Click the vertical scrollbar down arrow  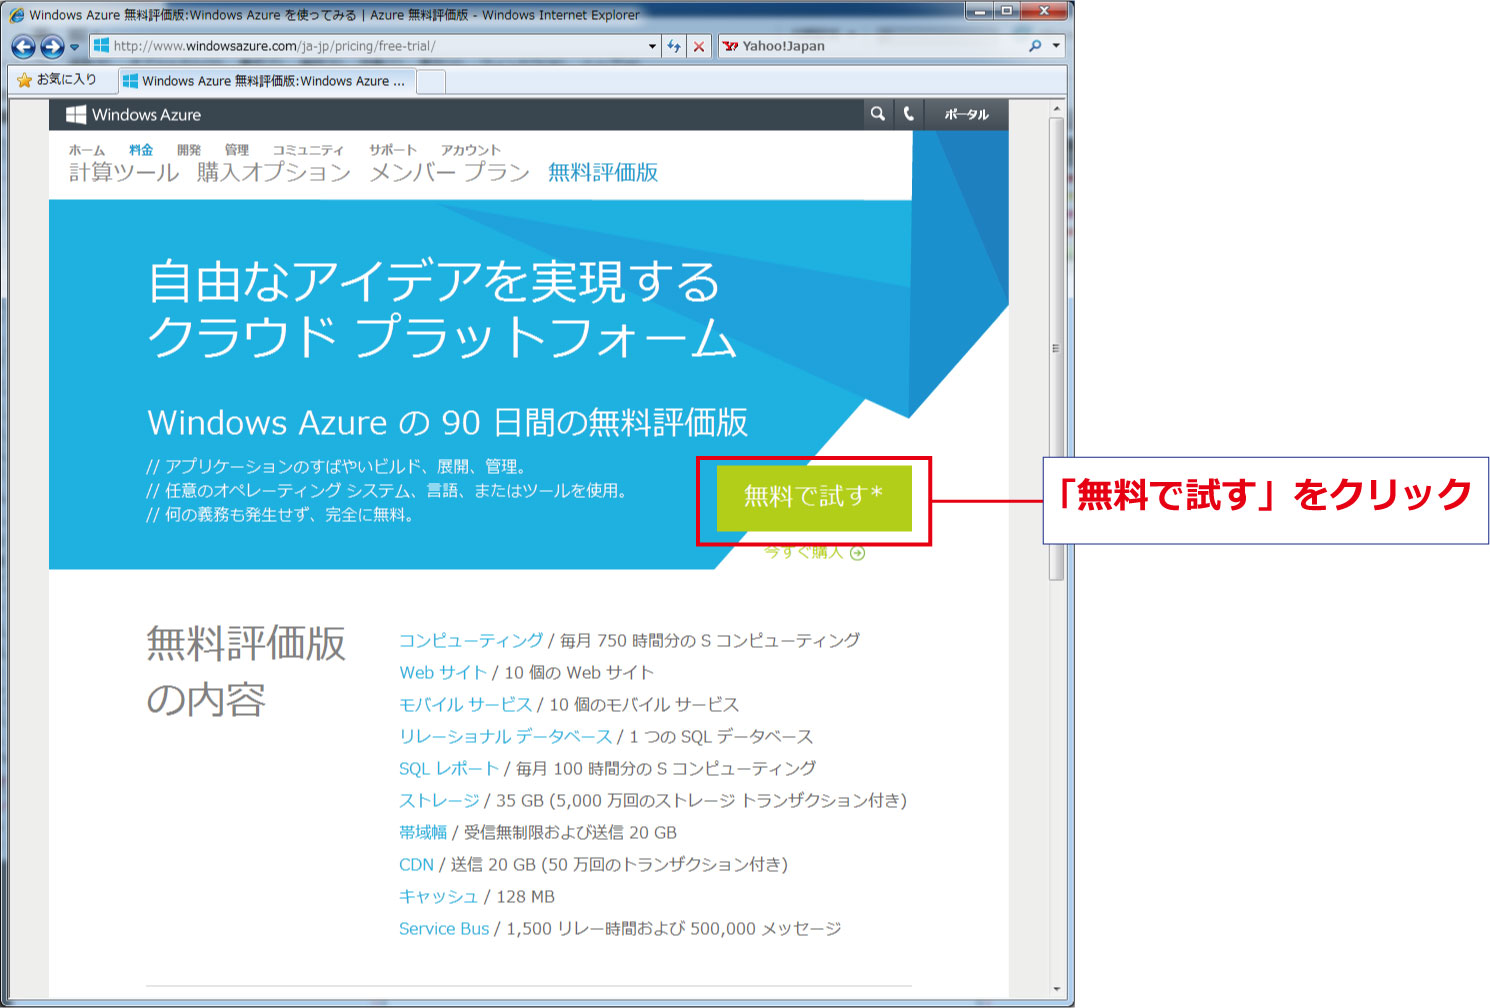pyautogui.click(x=1057, y=989)
